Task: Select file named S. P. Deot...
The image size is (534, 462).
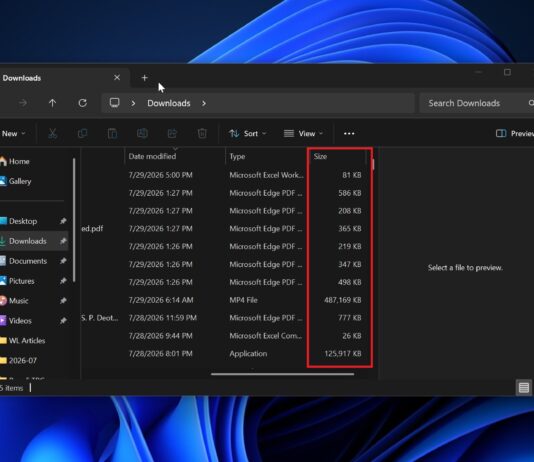Action: click(227, 318)
